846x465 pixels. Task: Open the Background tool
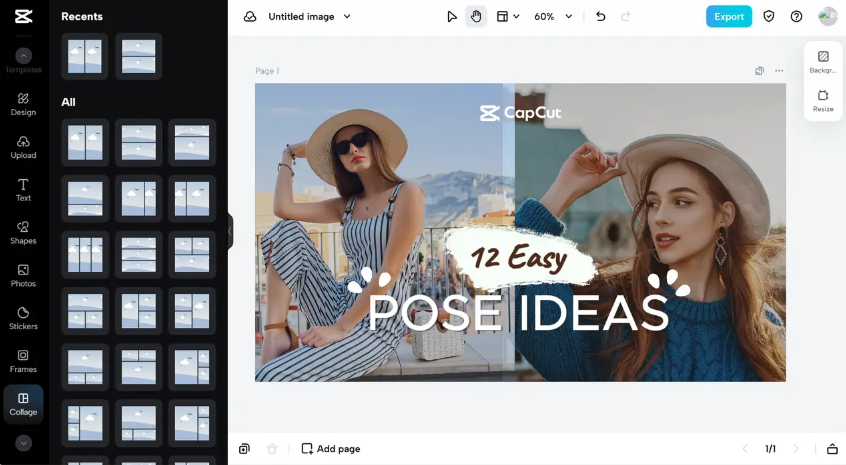click(823, 61)
